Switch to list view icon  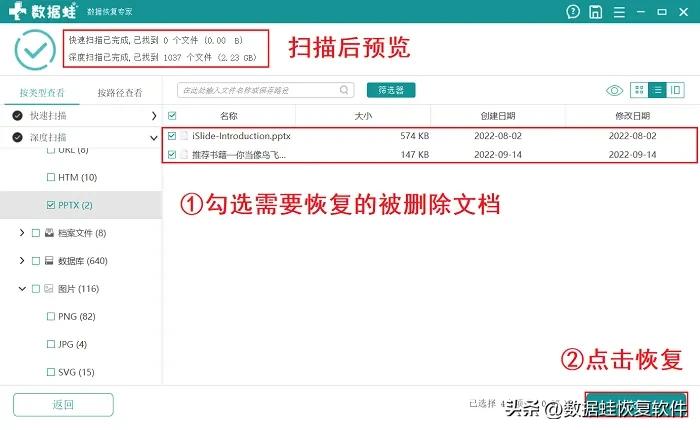[657, 90]
